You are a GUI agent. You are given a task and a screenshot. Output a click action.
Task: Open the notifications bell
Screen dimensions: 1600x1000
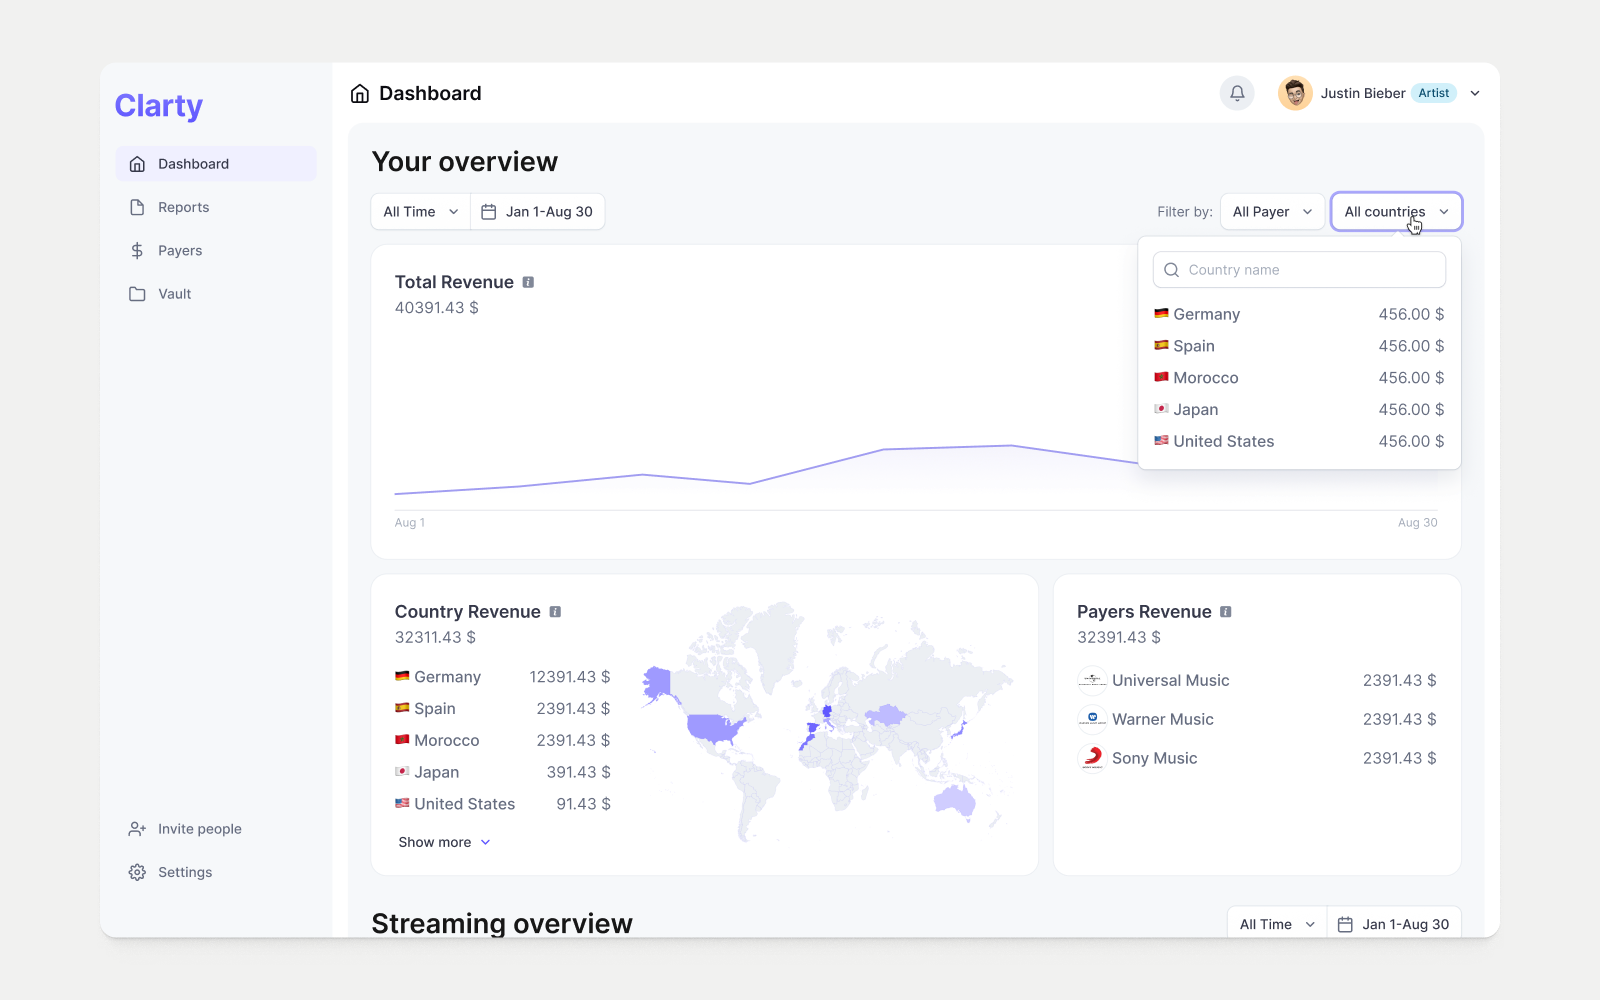[x=1237, y=93]
